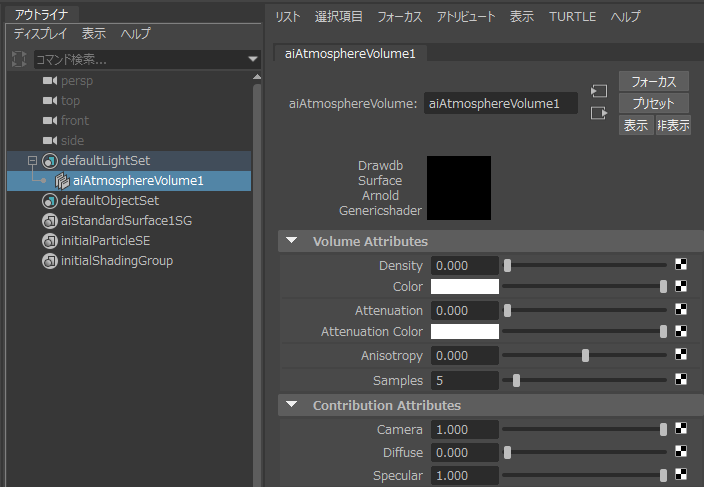Click the Anisotropy map checker button
704x487 pixels.
(x=681, y=354)
